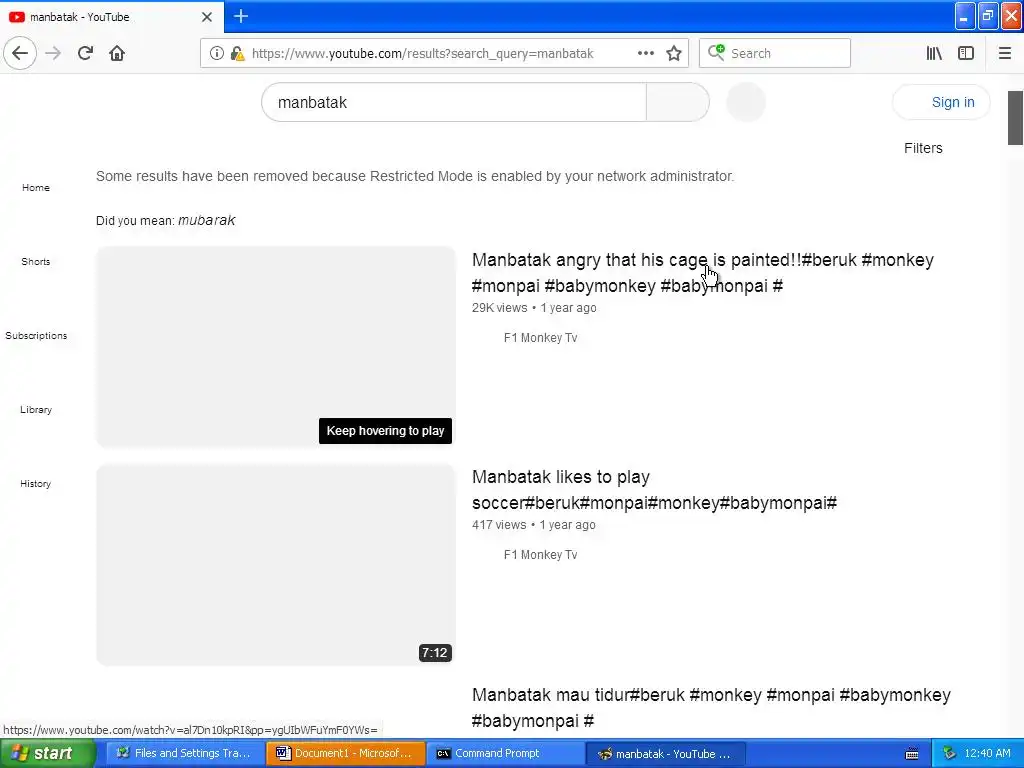Click the thumbnail with 7:12 duration

pos(276,565)
